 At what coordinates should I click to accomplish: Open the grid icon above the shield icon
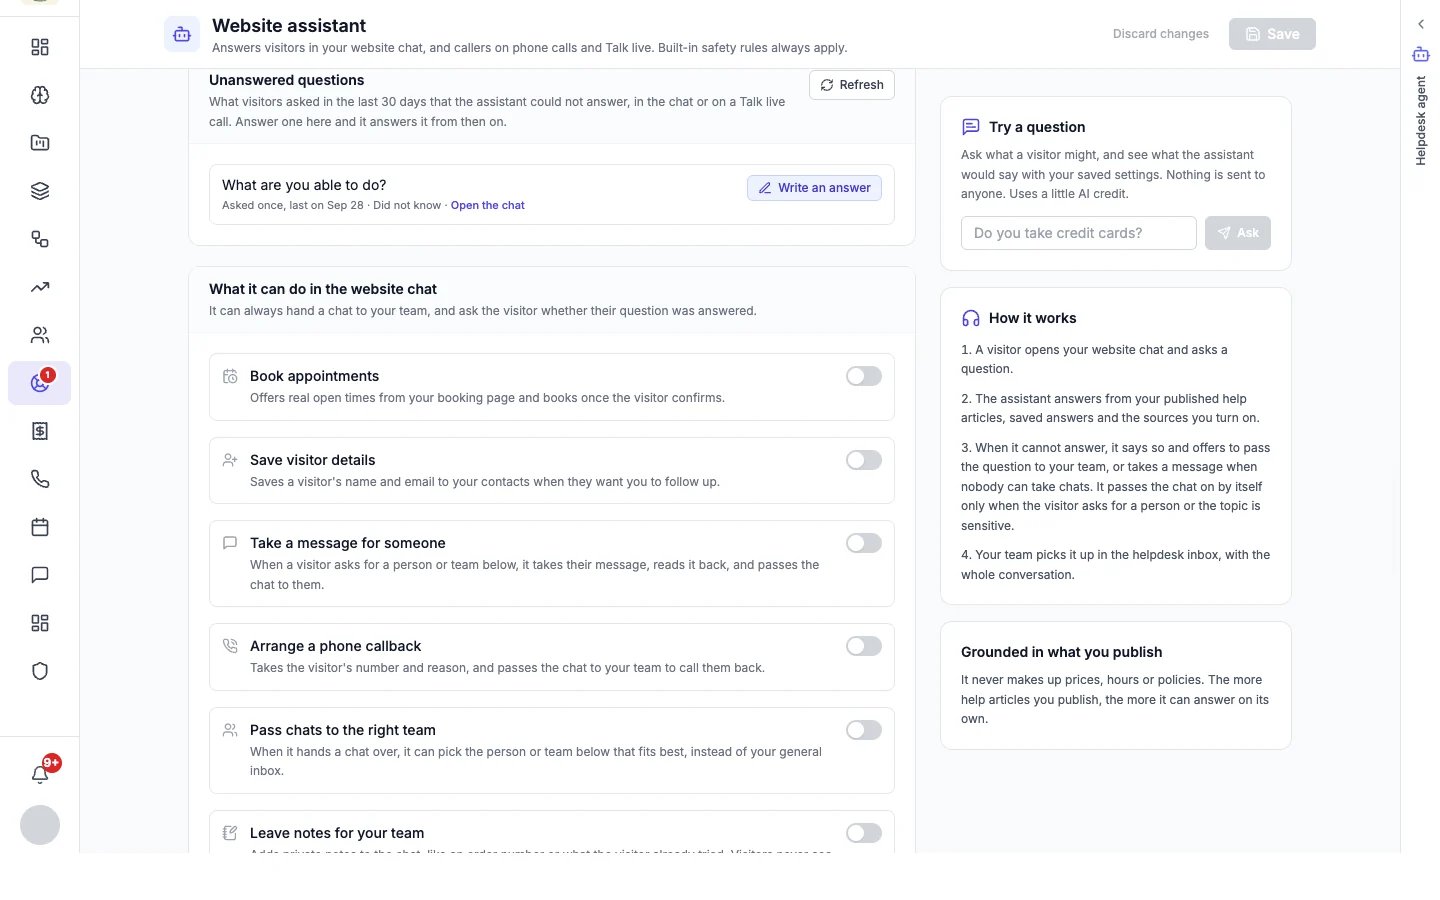tap(40, 623)
